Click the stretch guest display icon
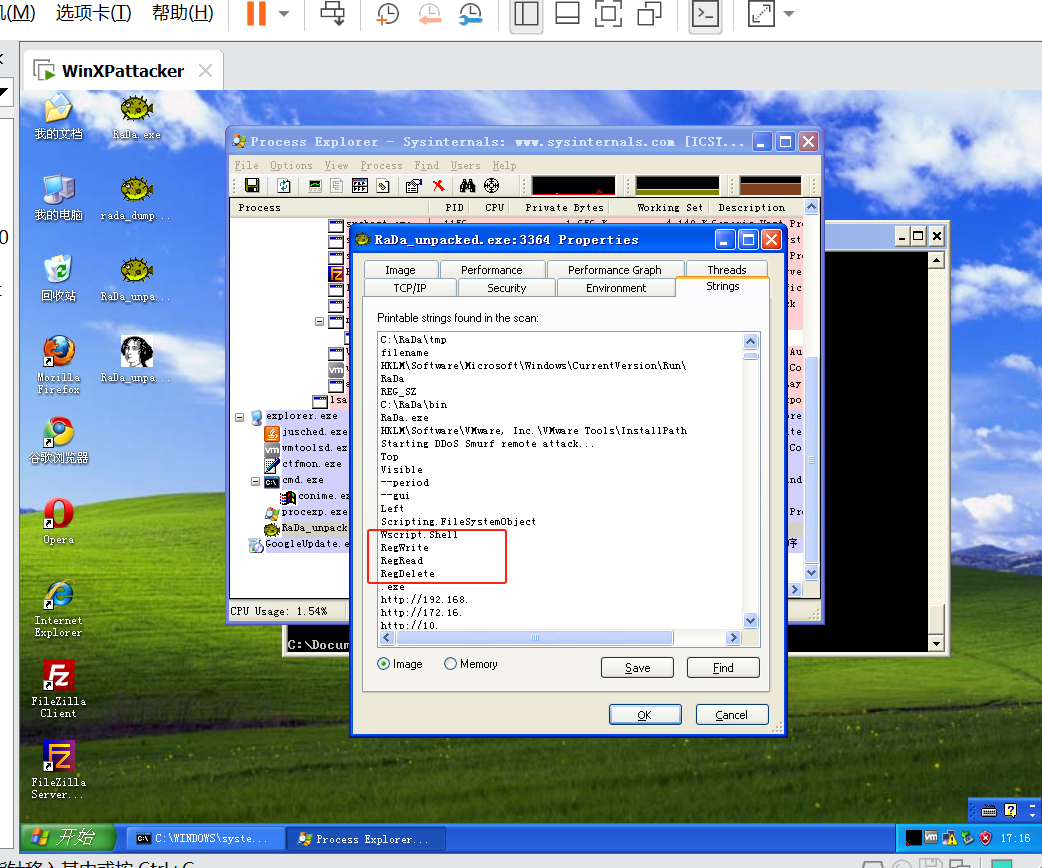 (x=761, y=13)
